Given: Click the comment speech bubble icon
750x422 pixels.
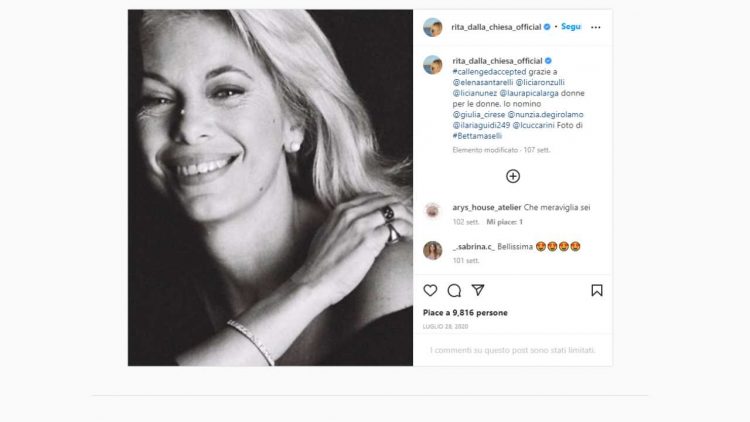Looking at the screenshot, I should pos(454,290).
